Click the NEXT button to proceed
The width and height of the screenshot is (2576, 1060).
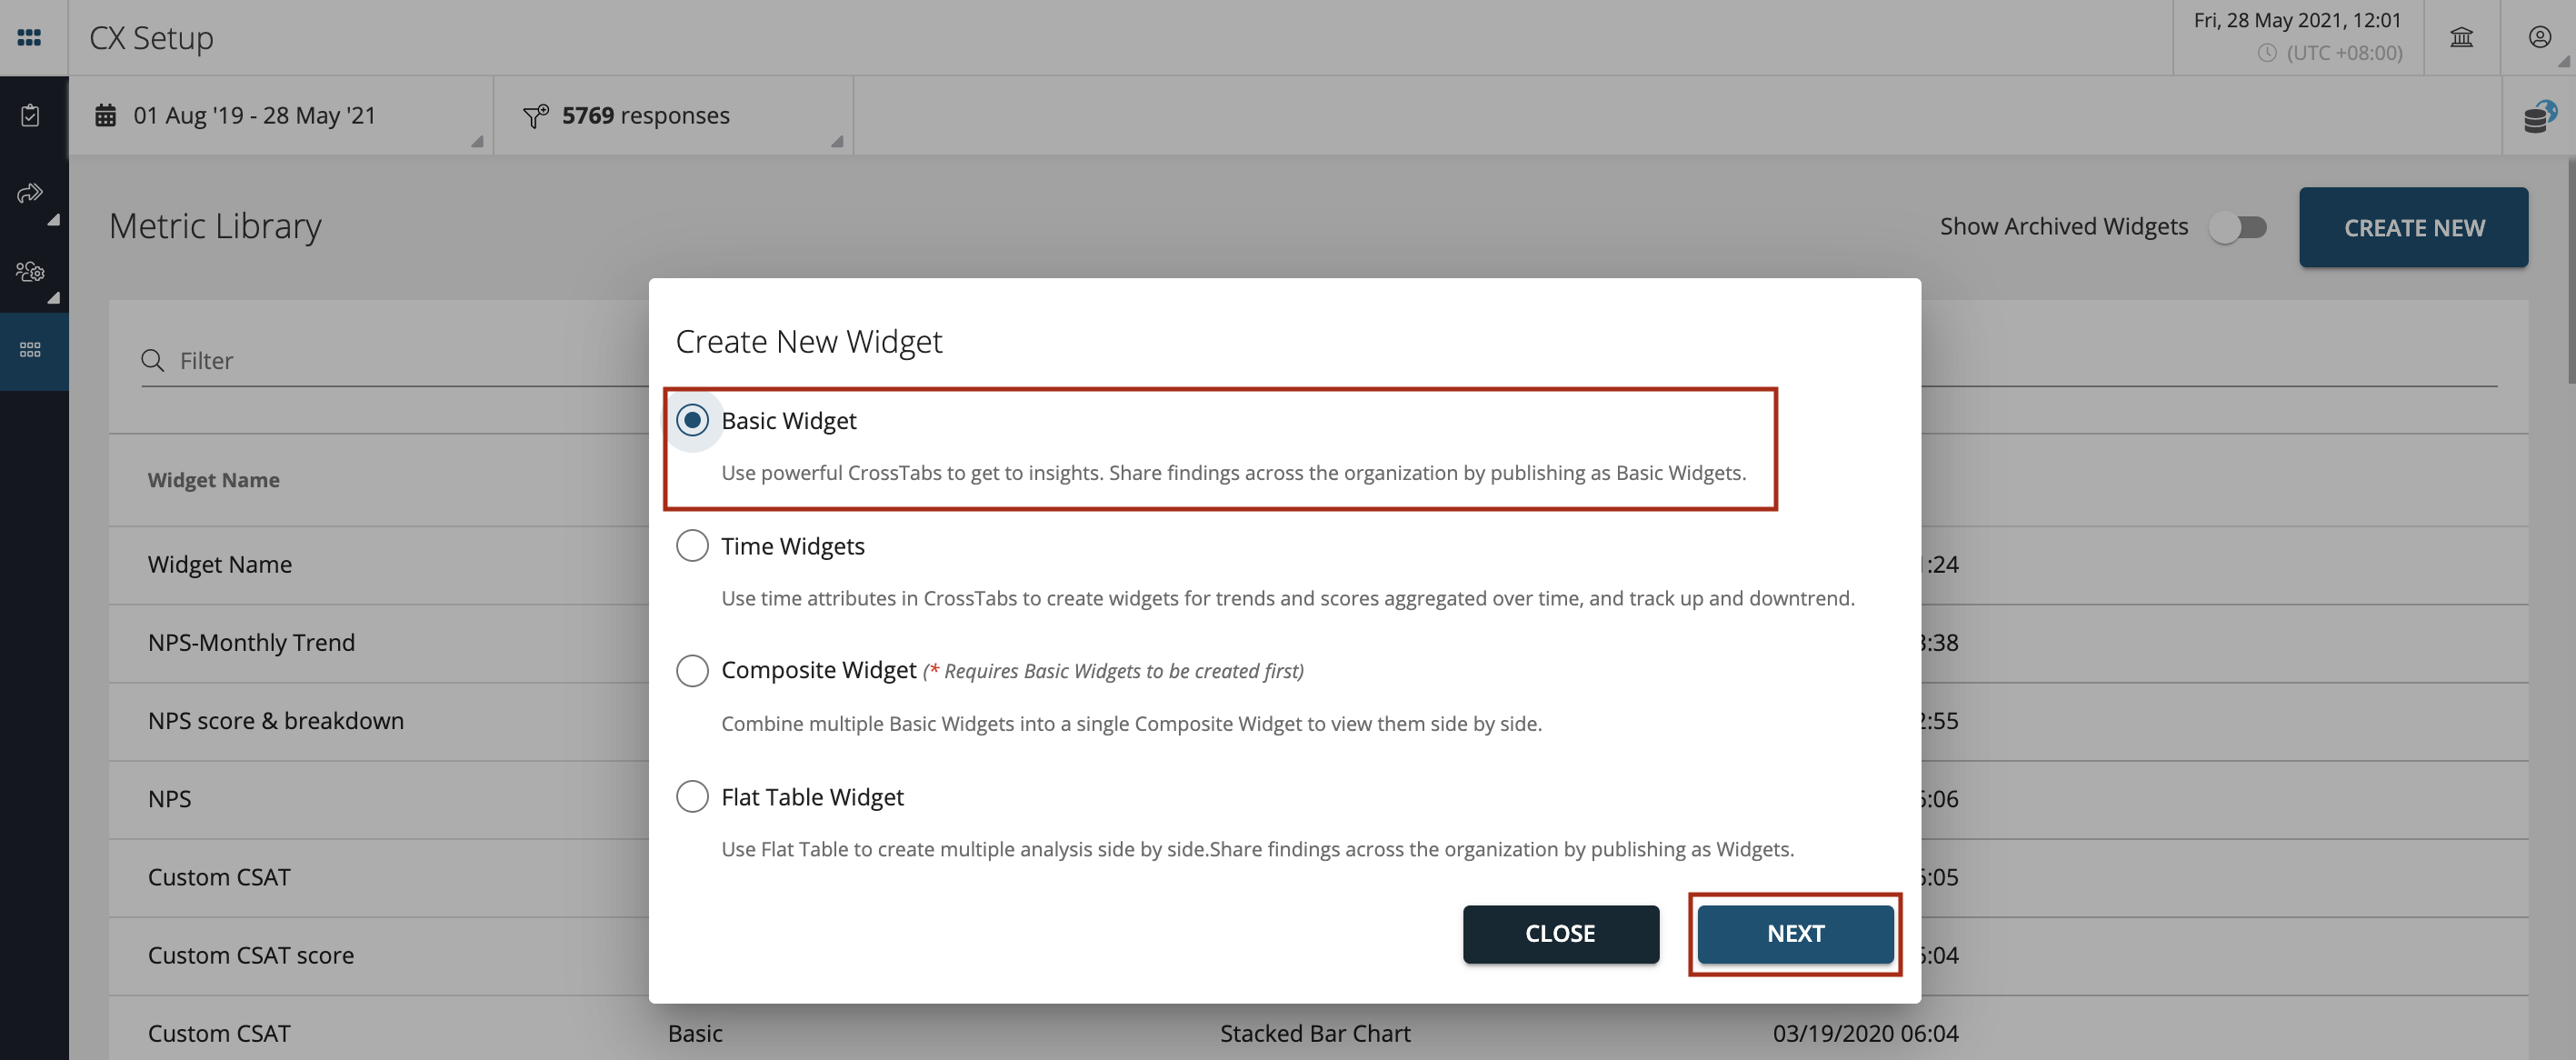[1794, 934]
